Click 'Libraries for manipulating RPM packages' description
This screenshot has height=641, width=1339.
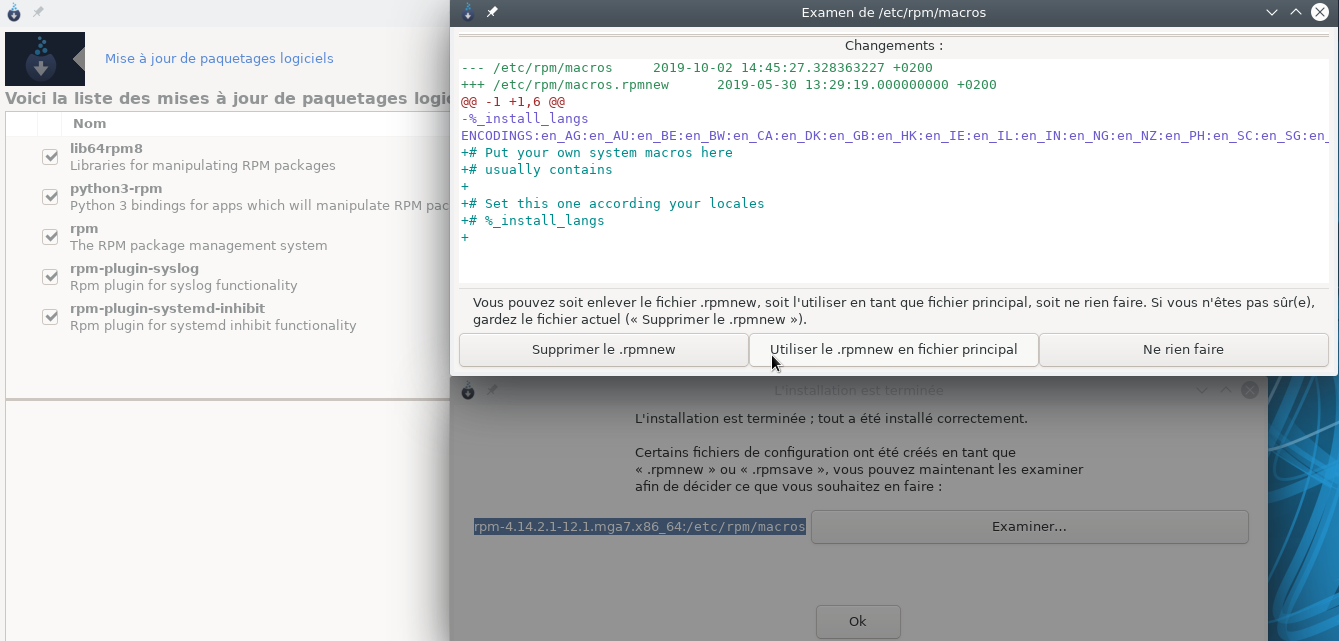pos(203,165)
